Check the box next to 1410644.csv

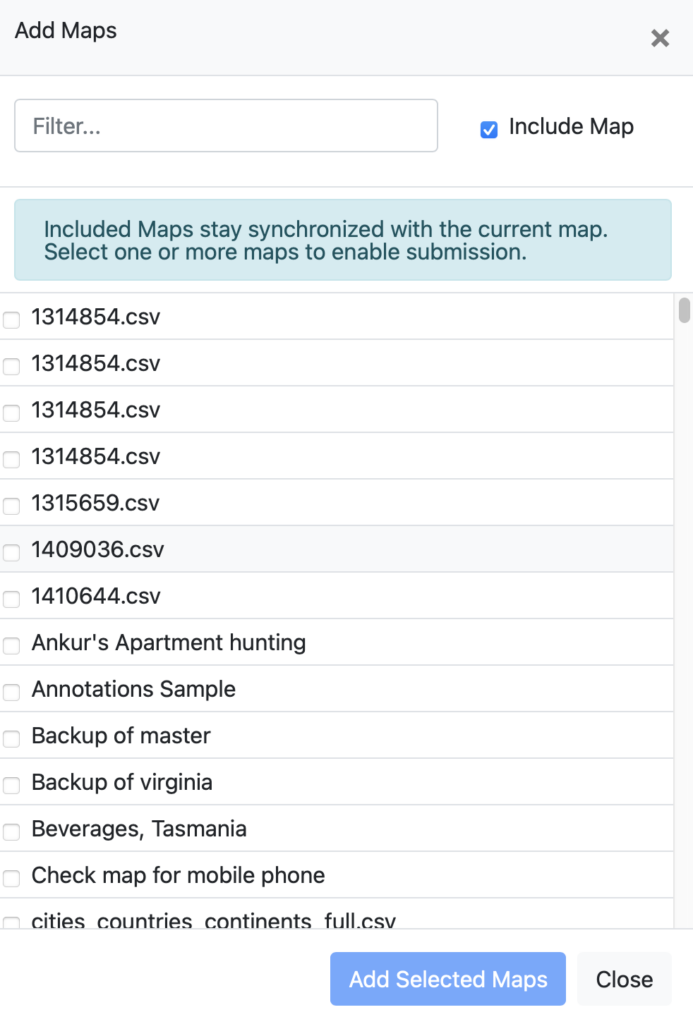point(11,599)
